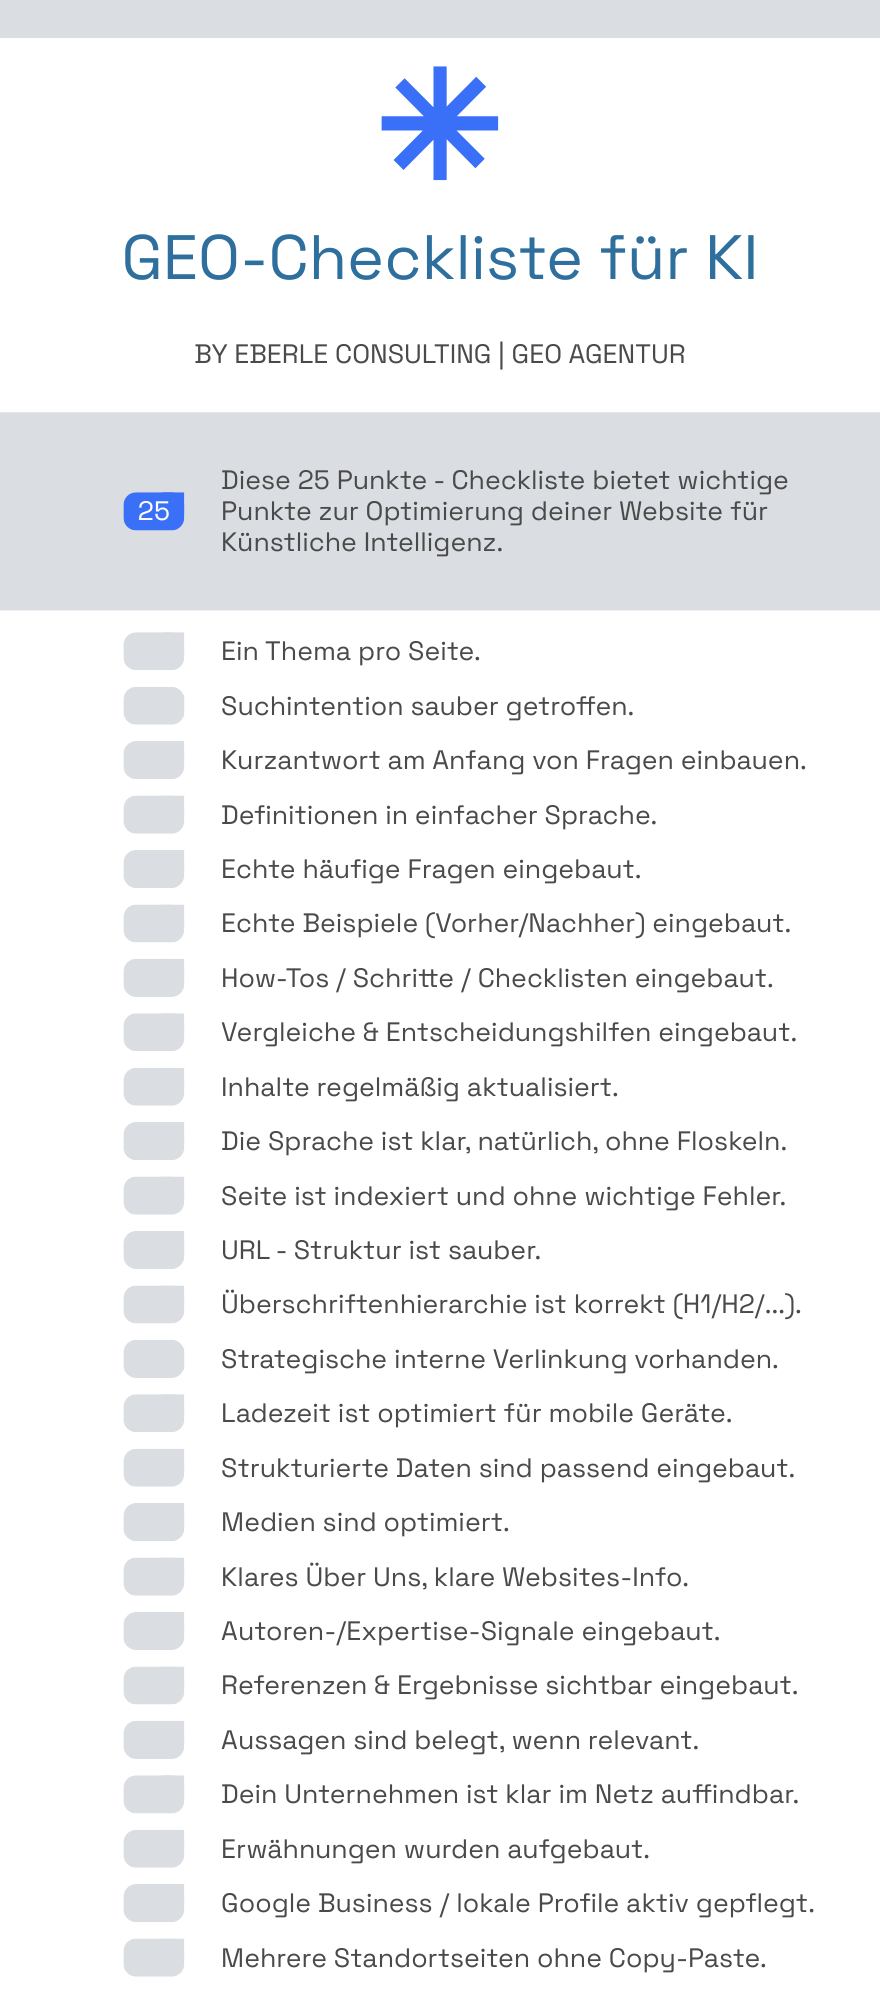Mark Inhalte regelmäßig aktualisiert checkbox
Screen dimensions: 880x2000
(154, 1087)
